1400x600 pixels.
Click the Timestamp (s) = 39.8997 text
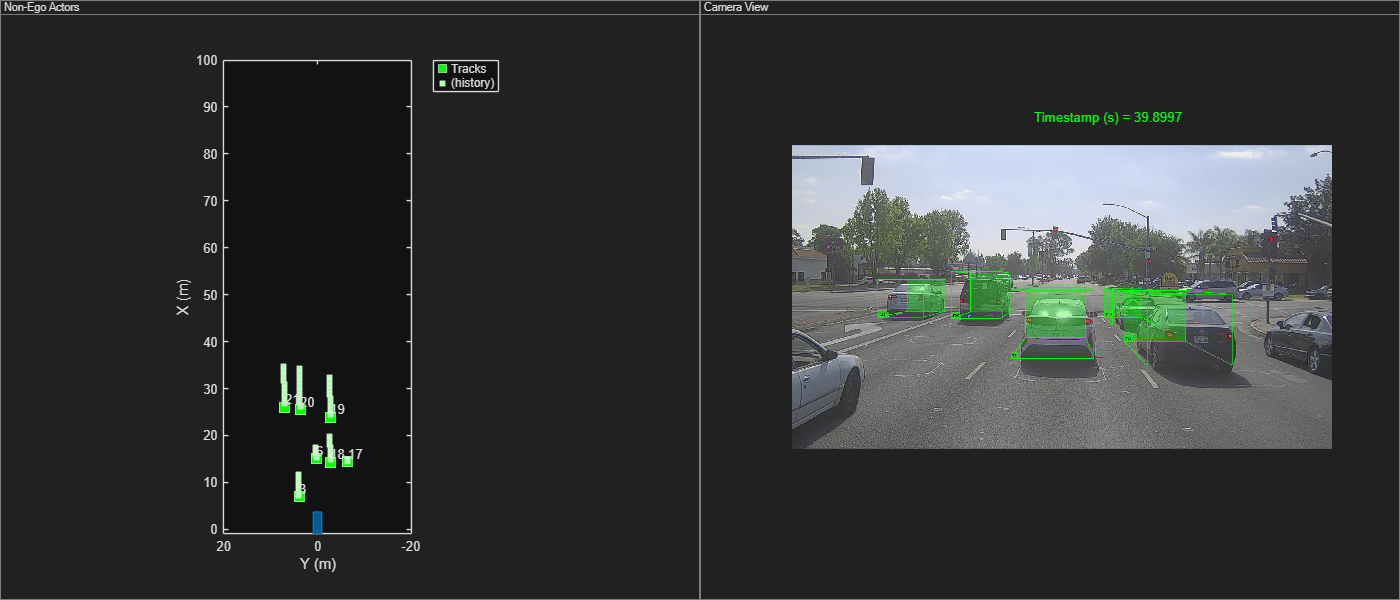click(x=1108, y=118)
